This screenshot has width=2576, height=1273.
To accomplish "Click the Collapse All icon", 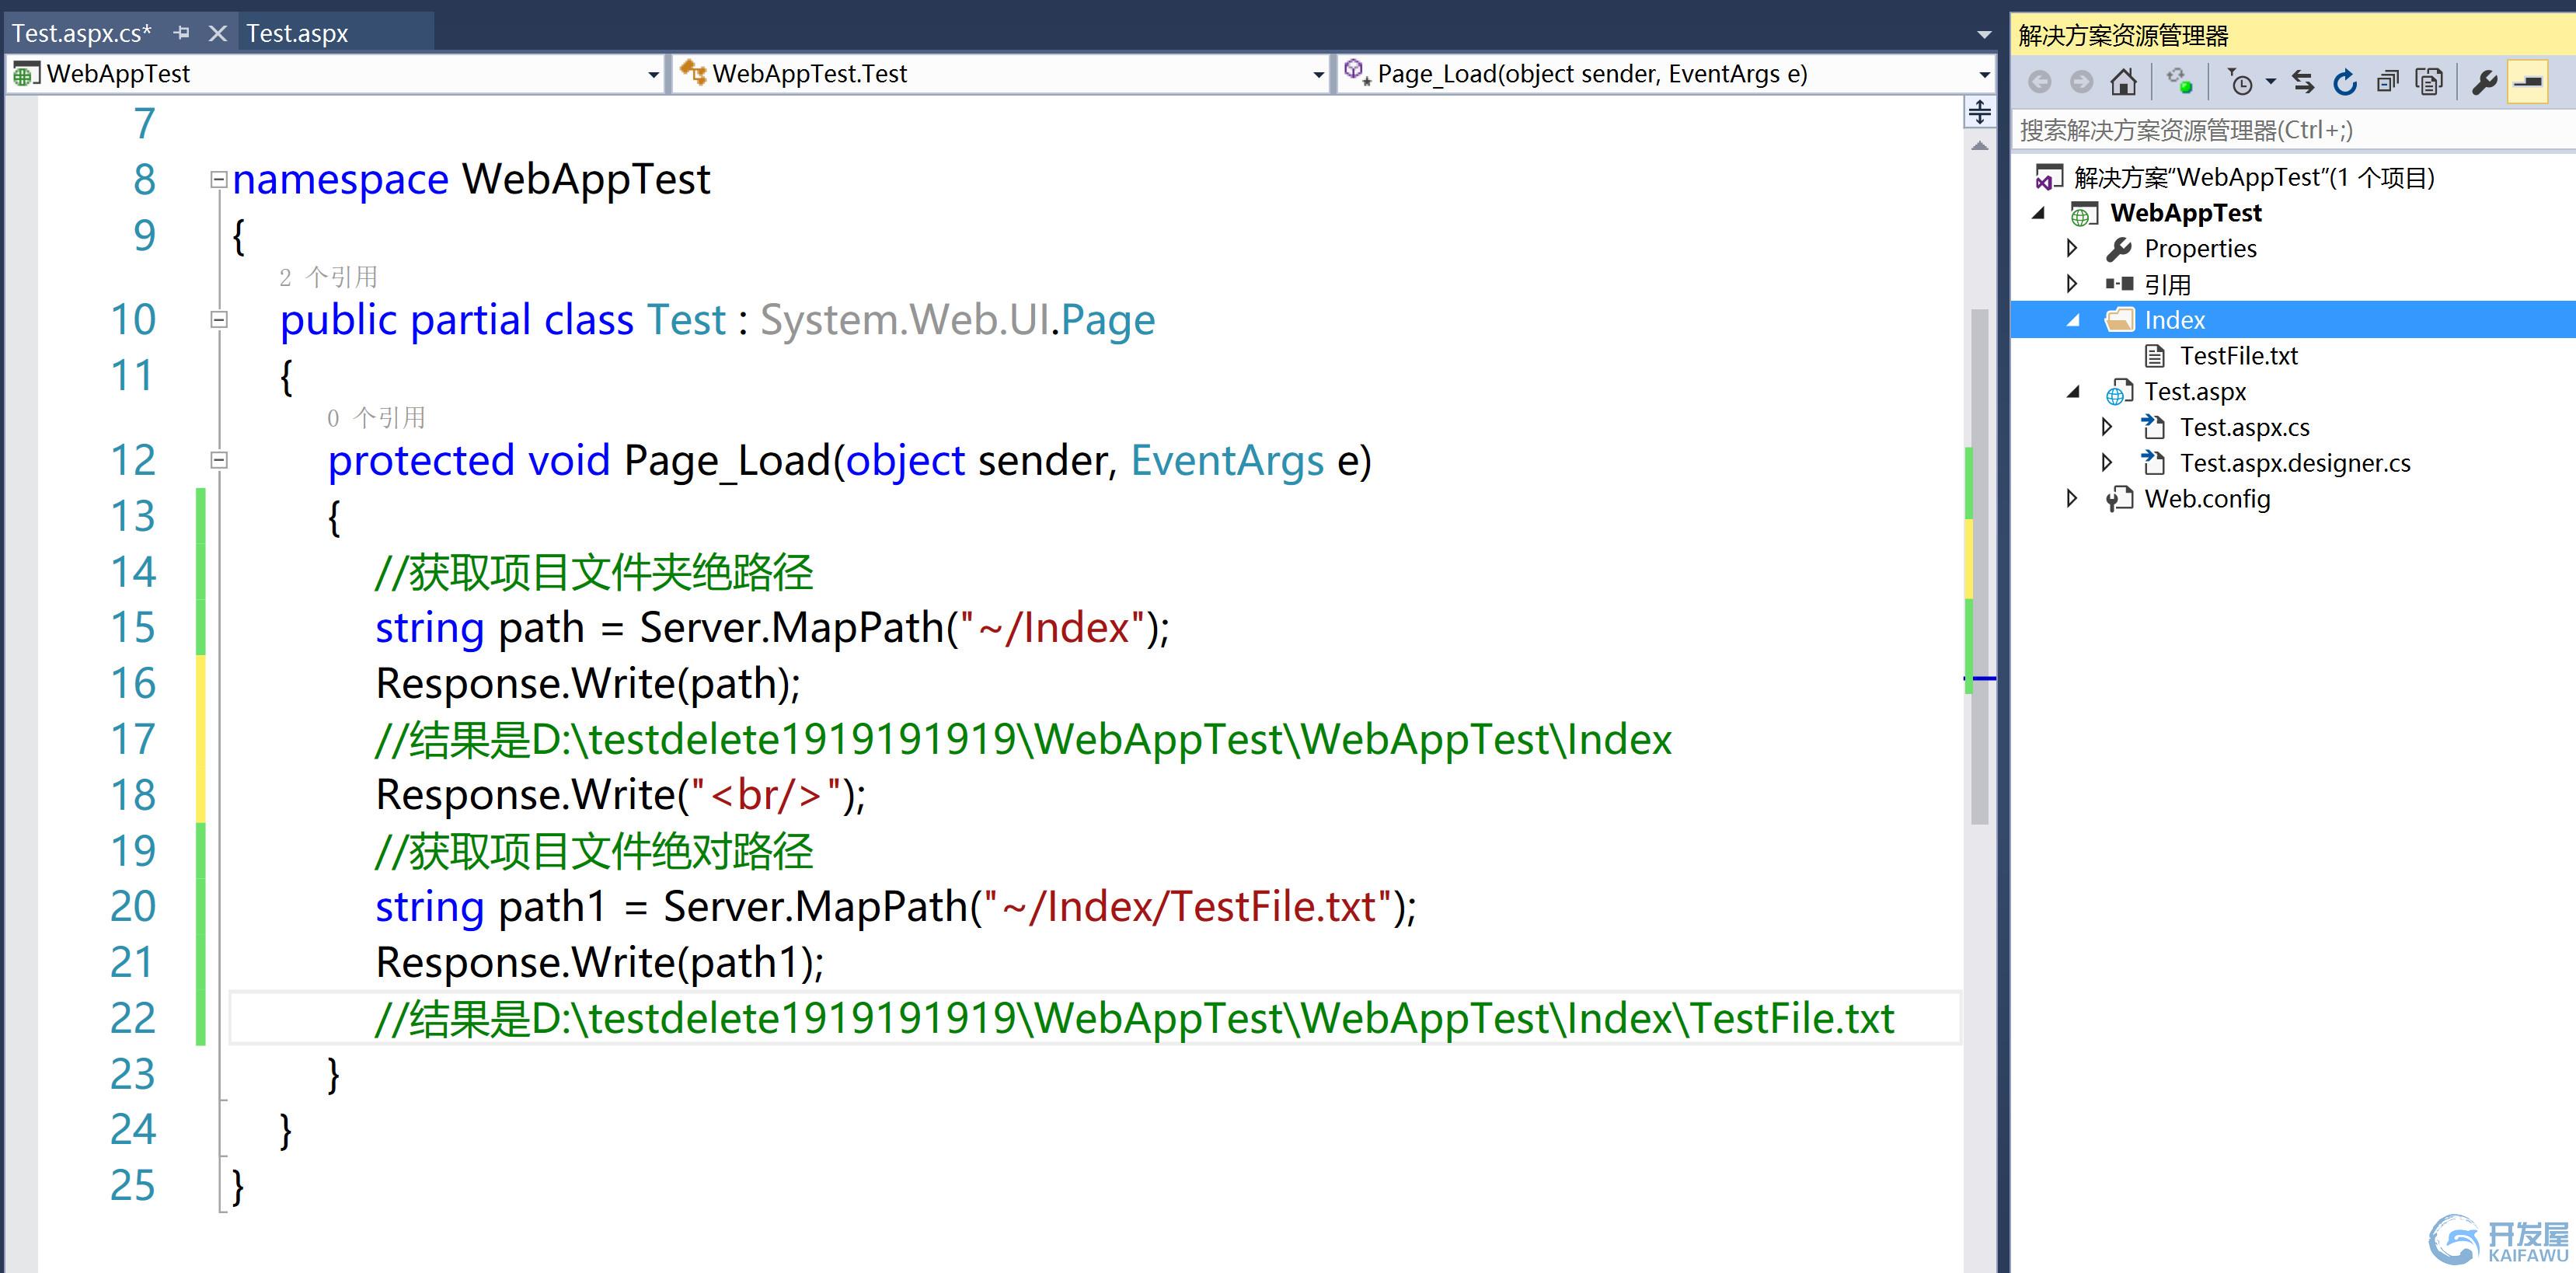I will pyautogui.click(x=2387, y=82).
